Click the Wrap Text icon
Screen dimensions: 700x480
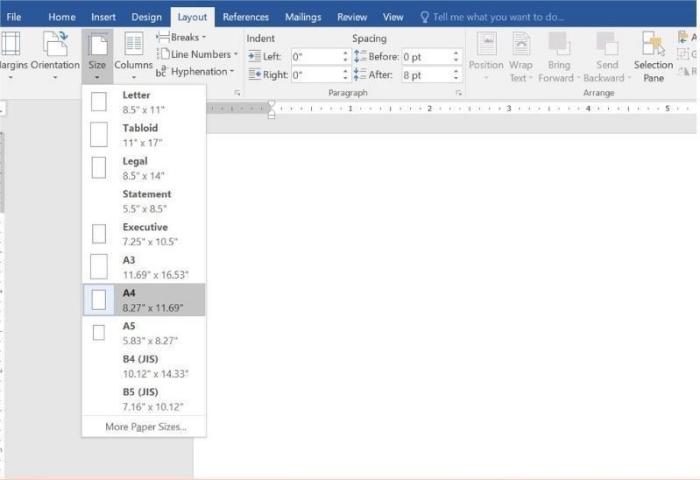[521, 54]
